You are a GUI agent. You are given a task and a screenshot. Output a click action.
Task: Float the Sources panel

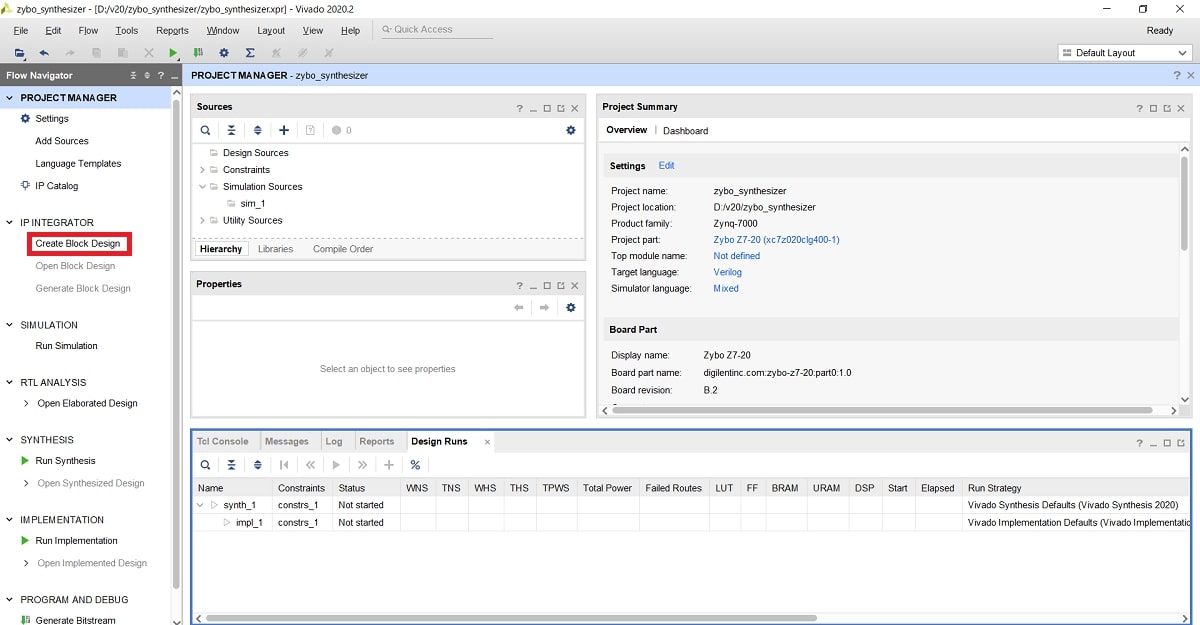pos(561,108)
